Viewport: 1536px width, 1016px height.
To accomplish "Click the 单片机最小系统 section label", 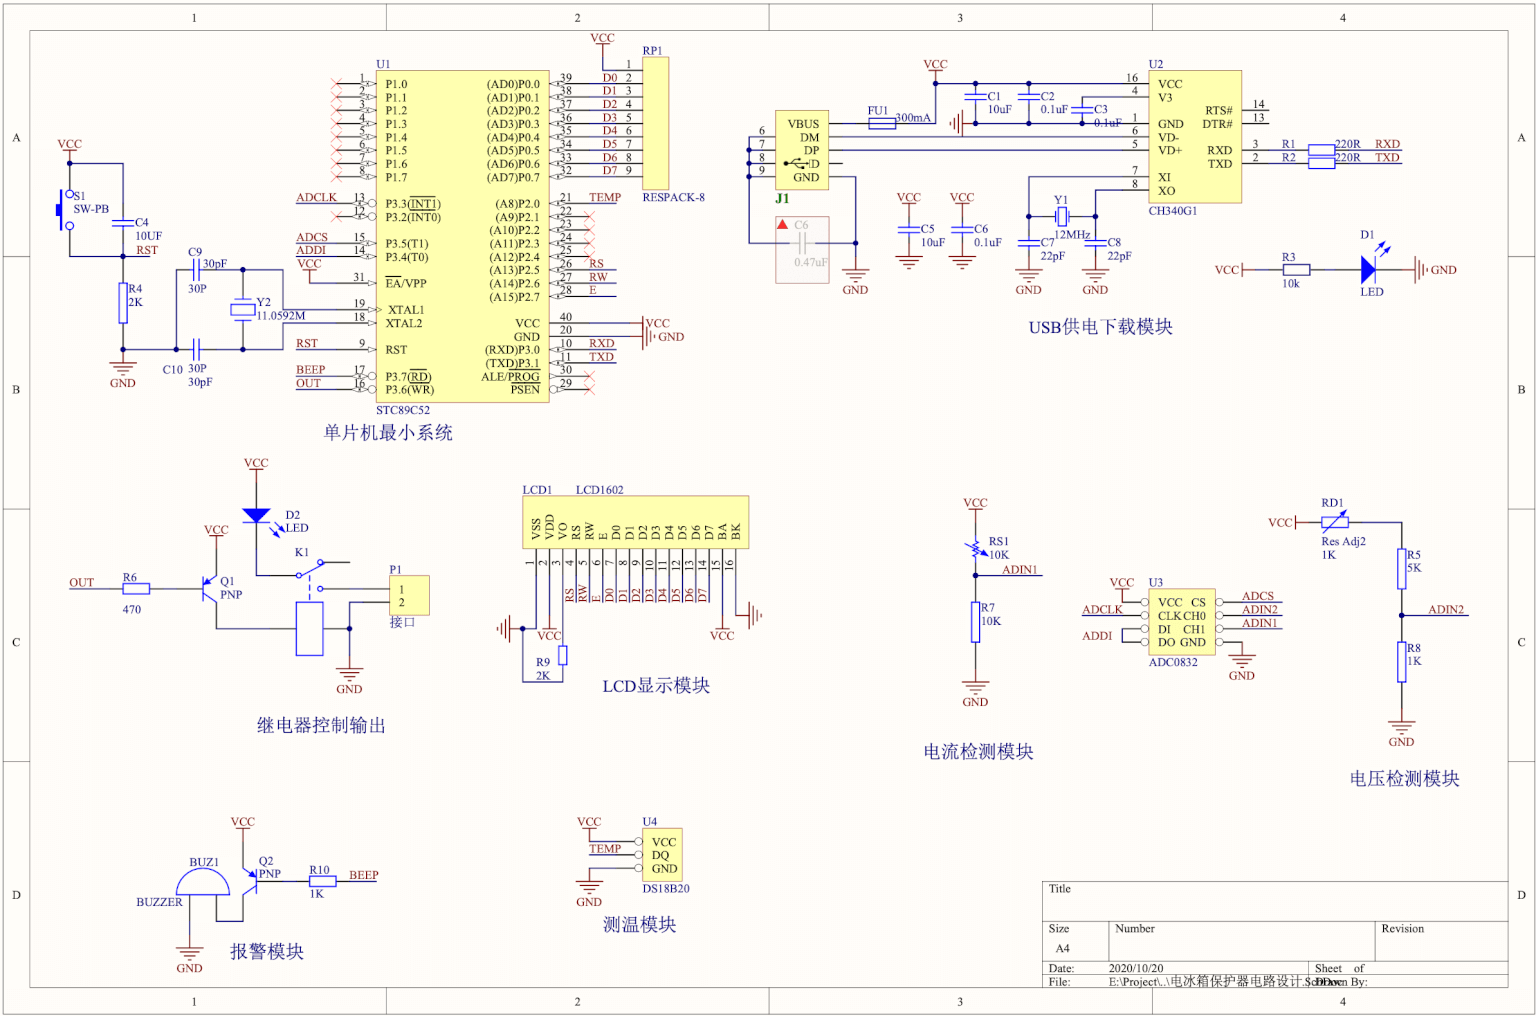I will [x=388, y=432].
